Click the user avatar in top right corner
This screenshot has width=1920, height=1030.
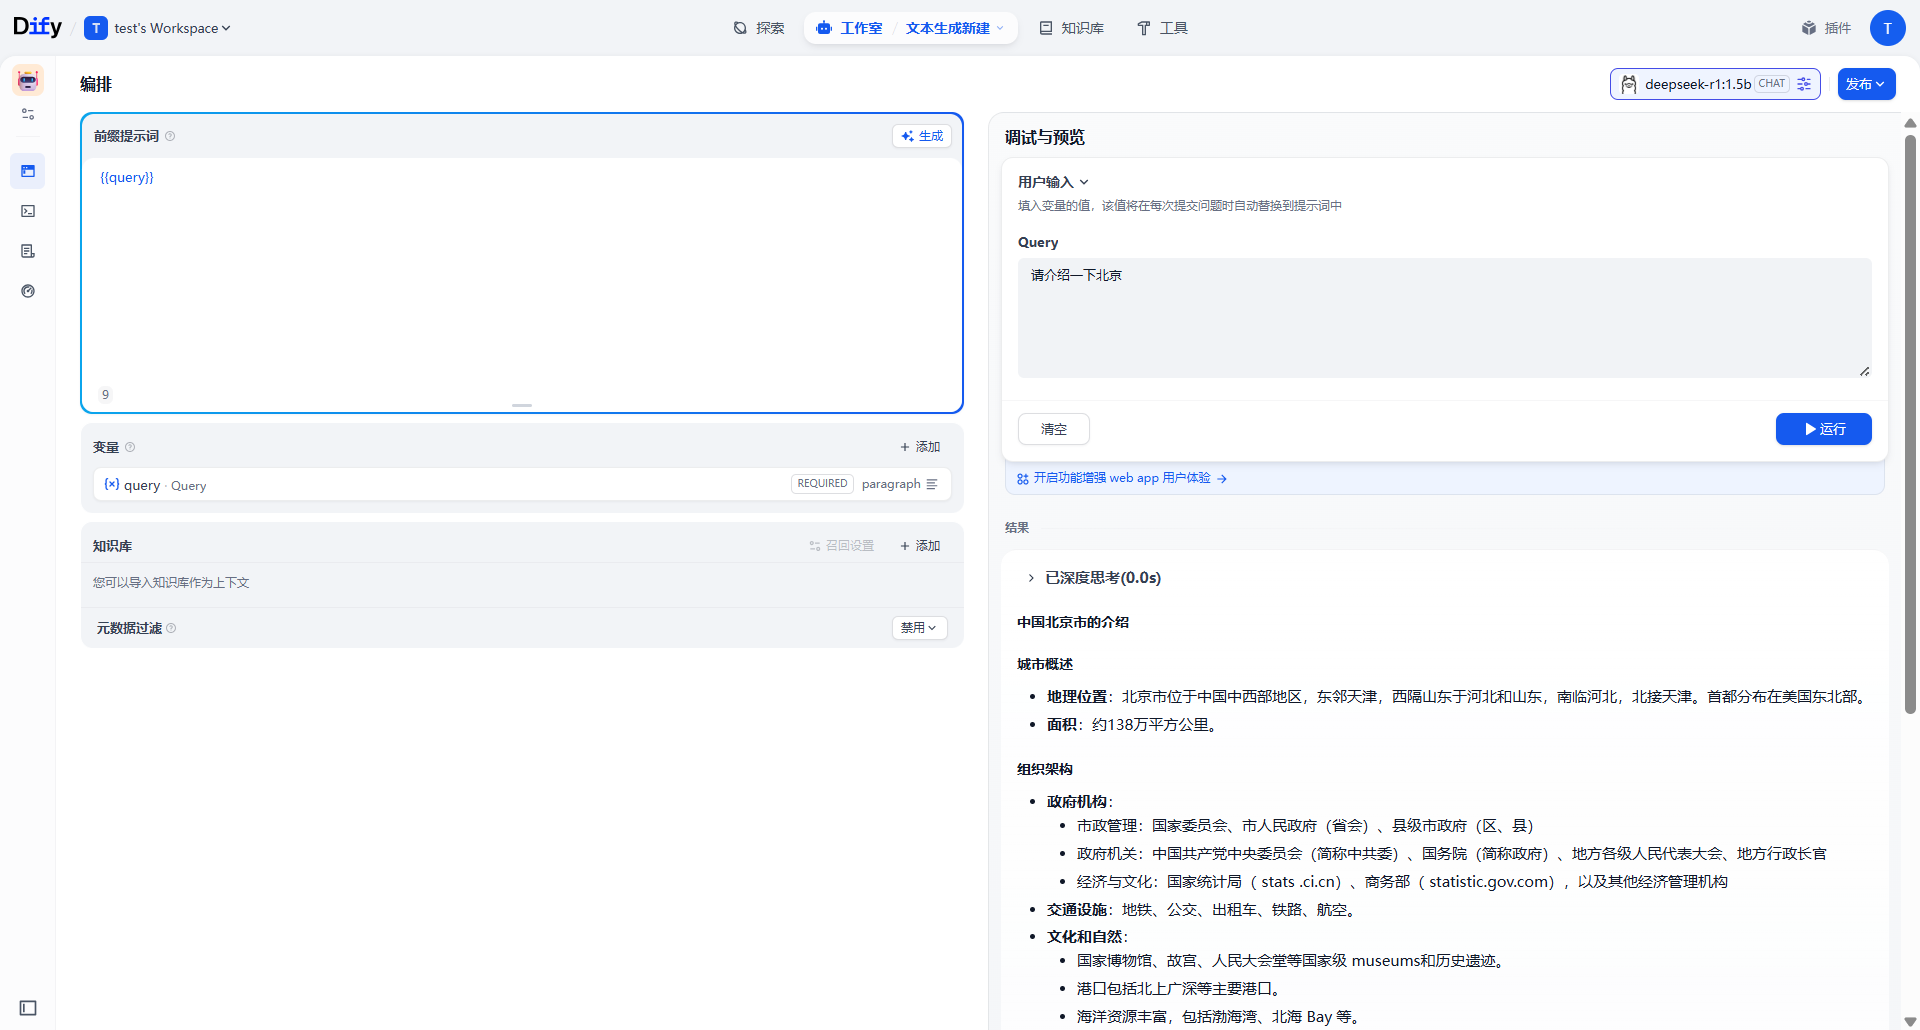[x=1888, y=28]
